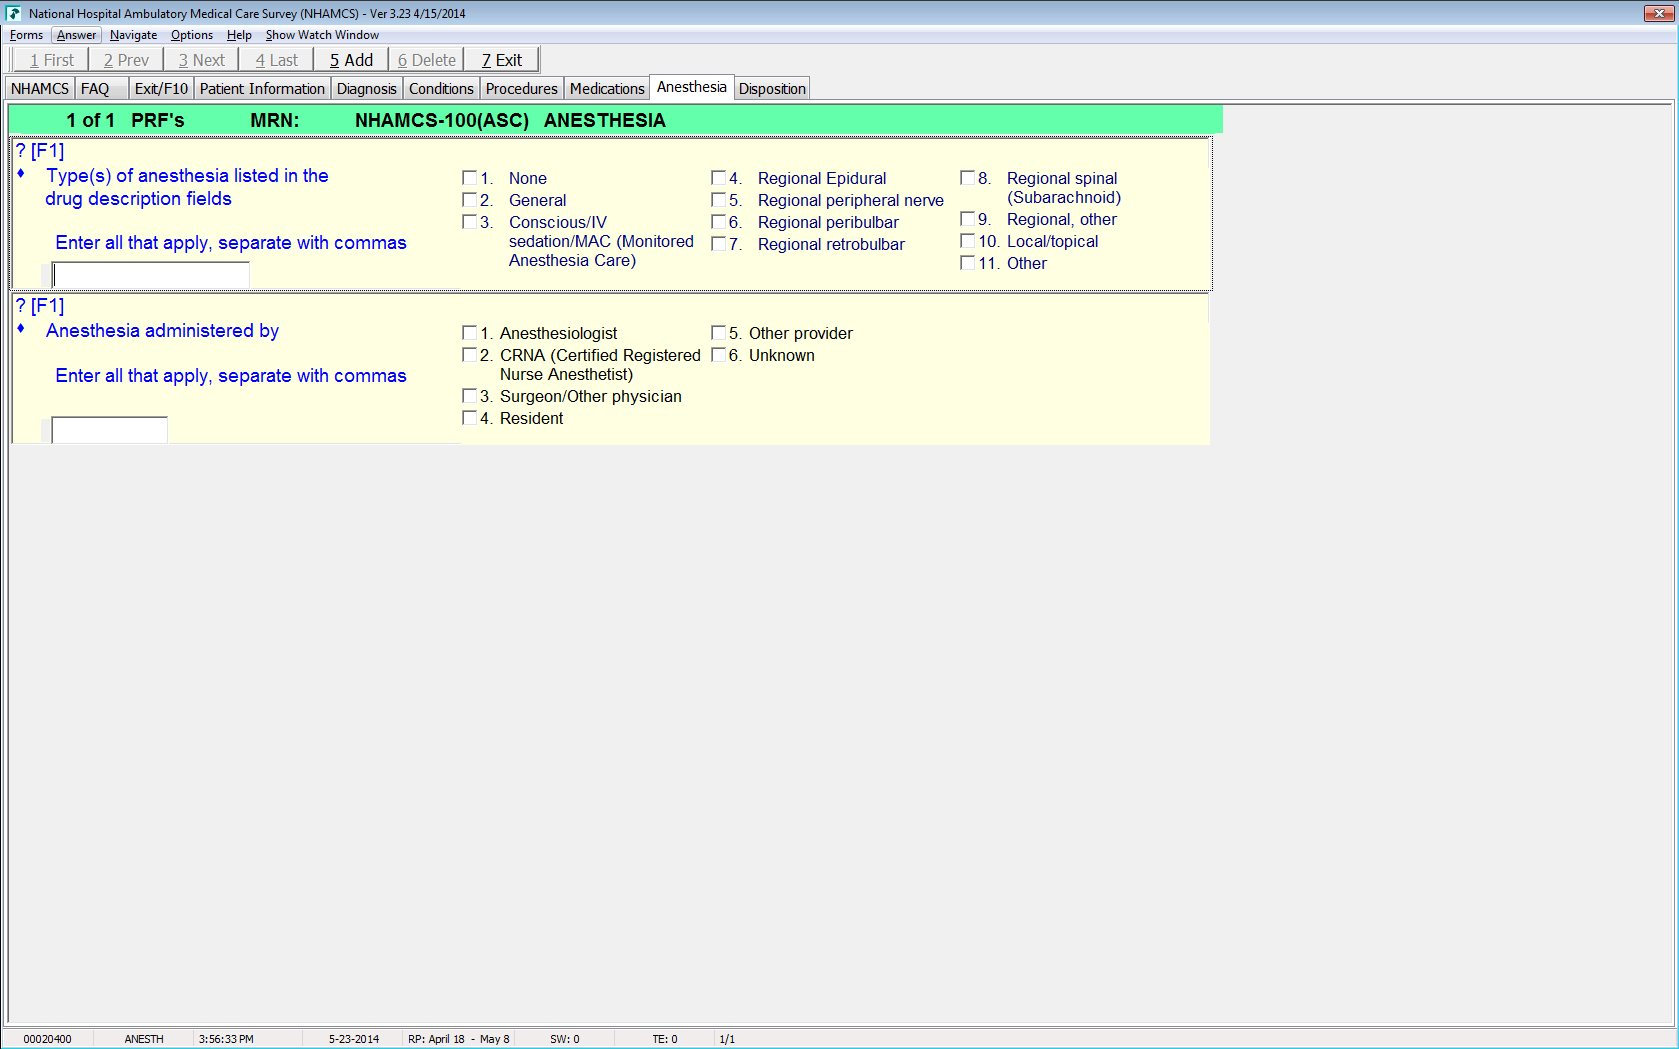1679x1049 pixels.
Task: Check the Anesthesiologist box
Action: tap(469, 333)
